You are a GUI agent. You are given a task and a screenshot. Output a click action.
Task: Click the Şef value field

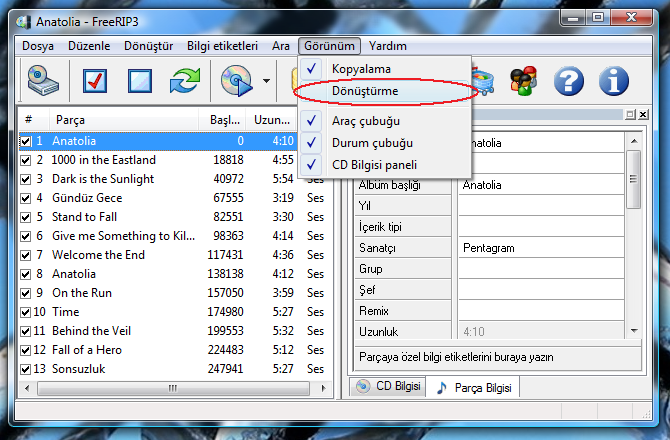pyautogui.click(x=541, y=290)
